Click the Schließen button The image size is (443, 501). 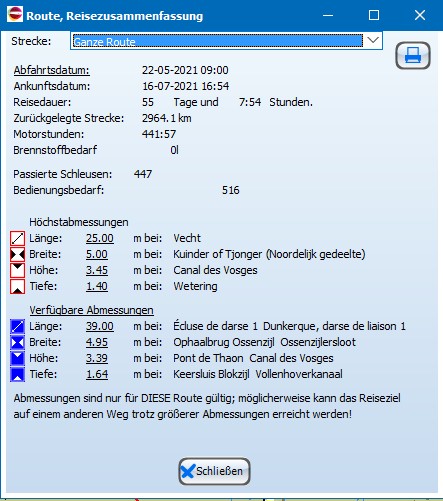(214, 471)
